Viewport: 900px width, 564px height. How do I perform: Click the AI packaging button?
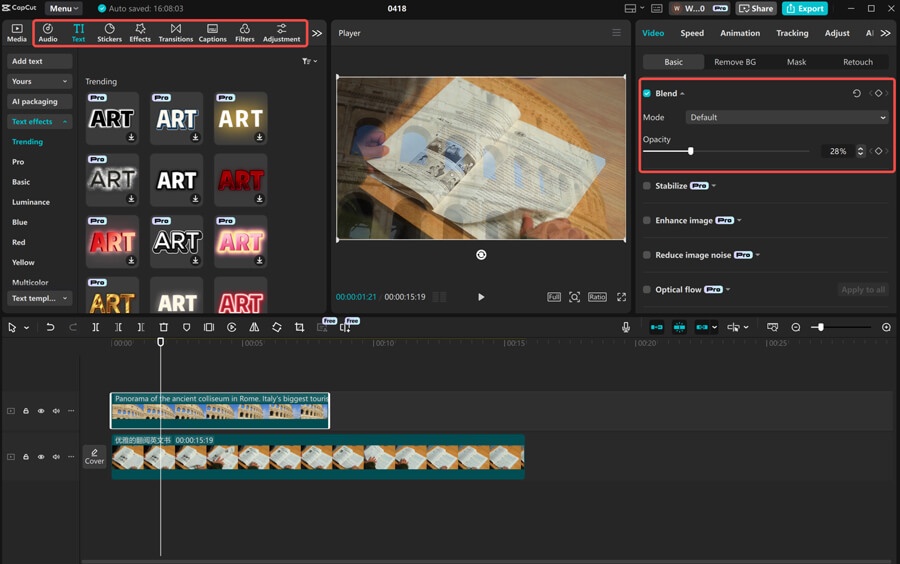click(39, 101)
